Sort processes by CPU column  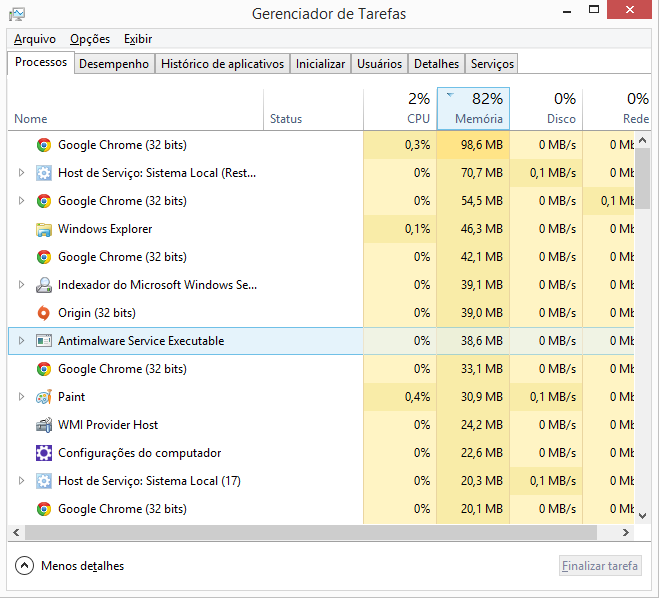[400, 109]
